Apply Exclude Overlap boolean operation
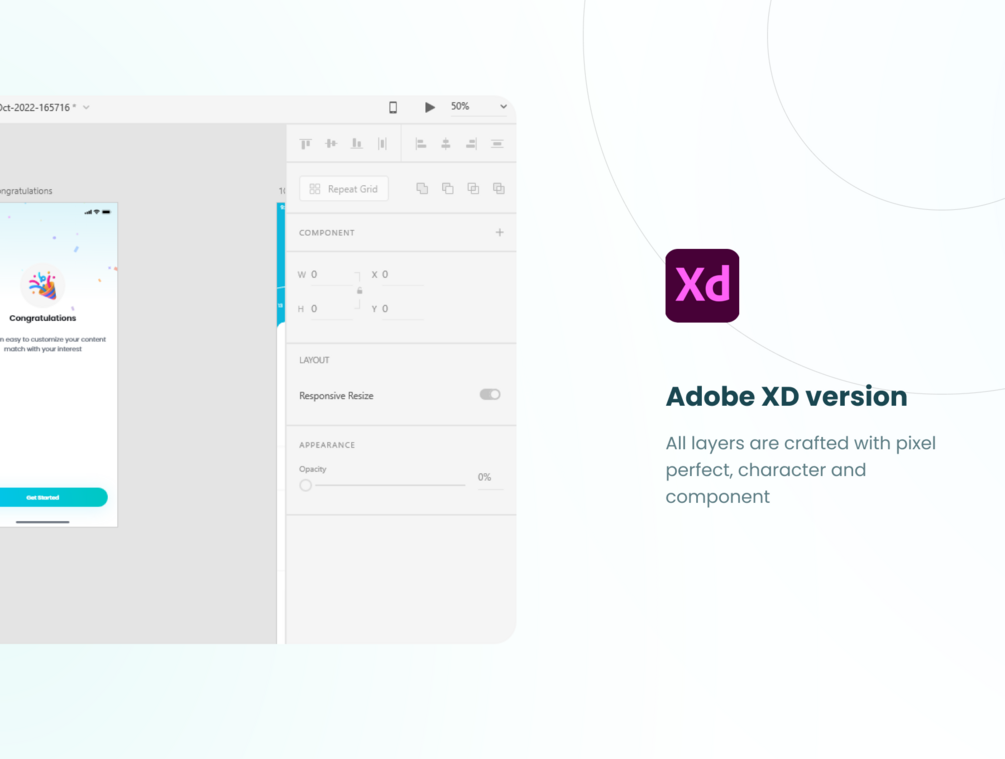Image resolution: width=1005 pixels, height=759 pixels. coord(499,188)
